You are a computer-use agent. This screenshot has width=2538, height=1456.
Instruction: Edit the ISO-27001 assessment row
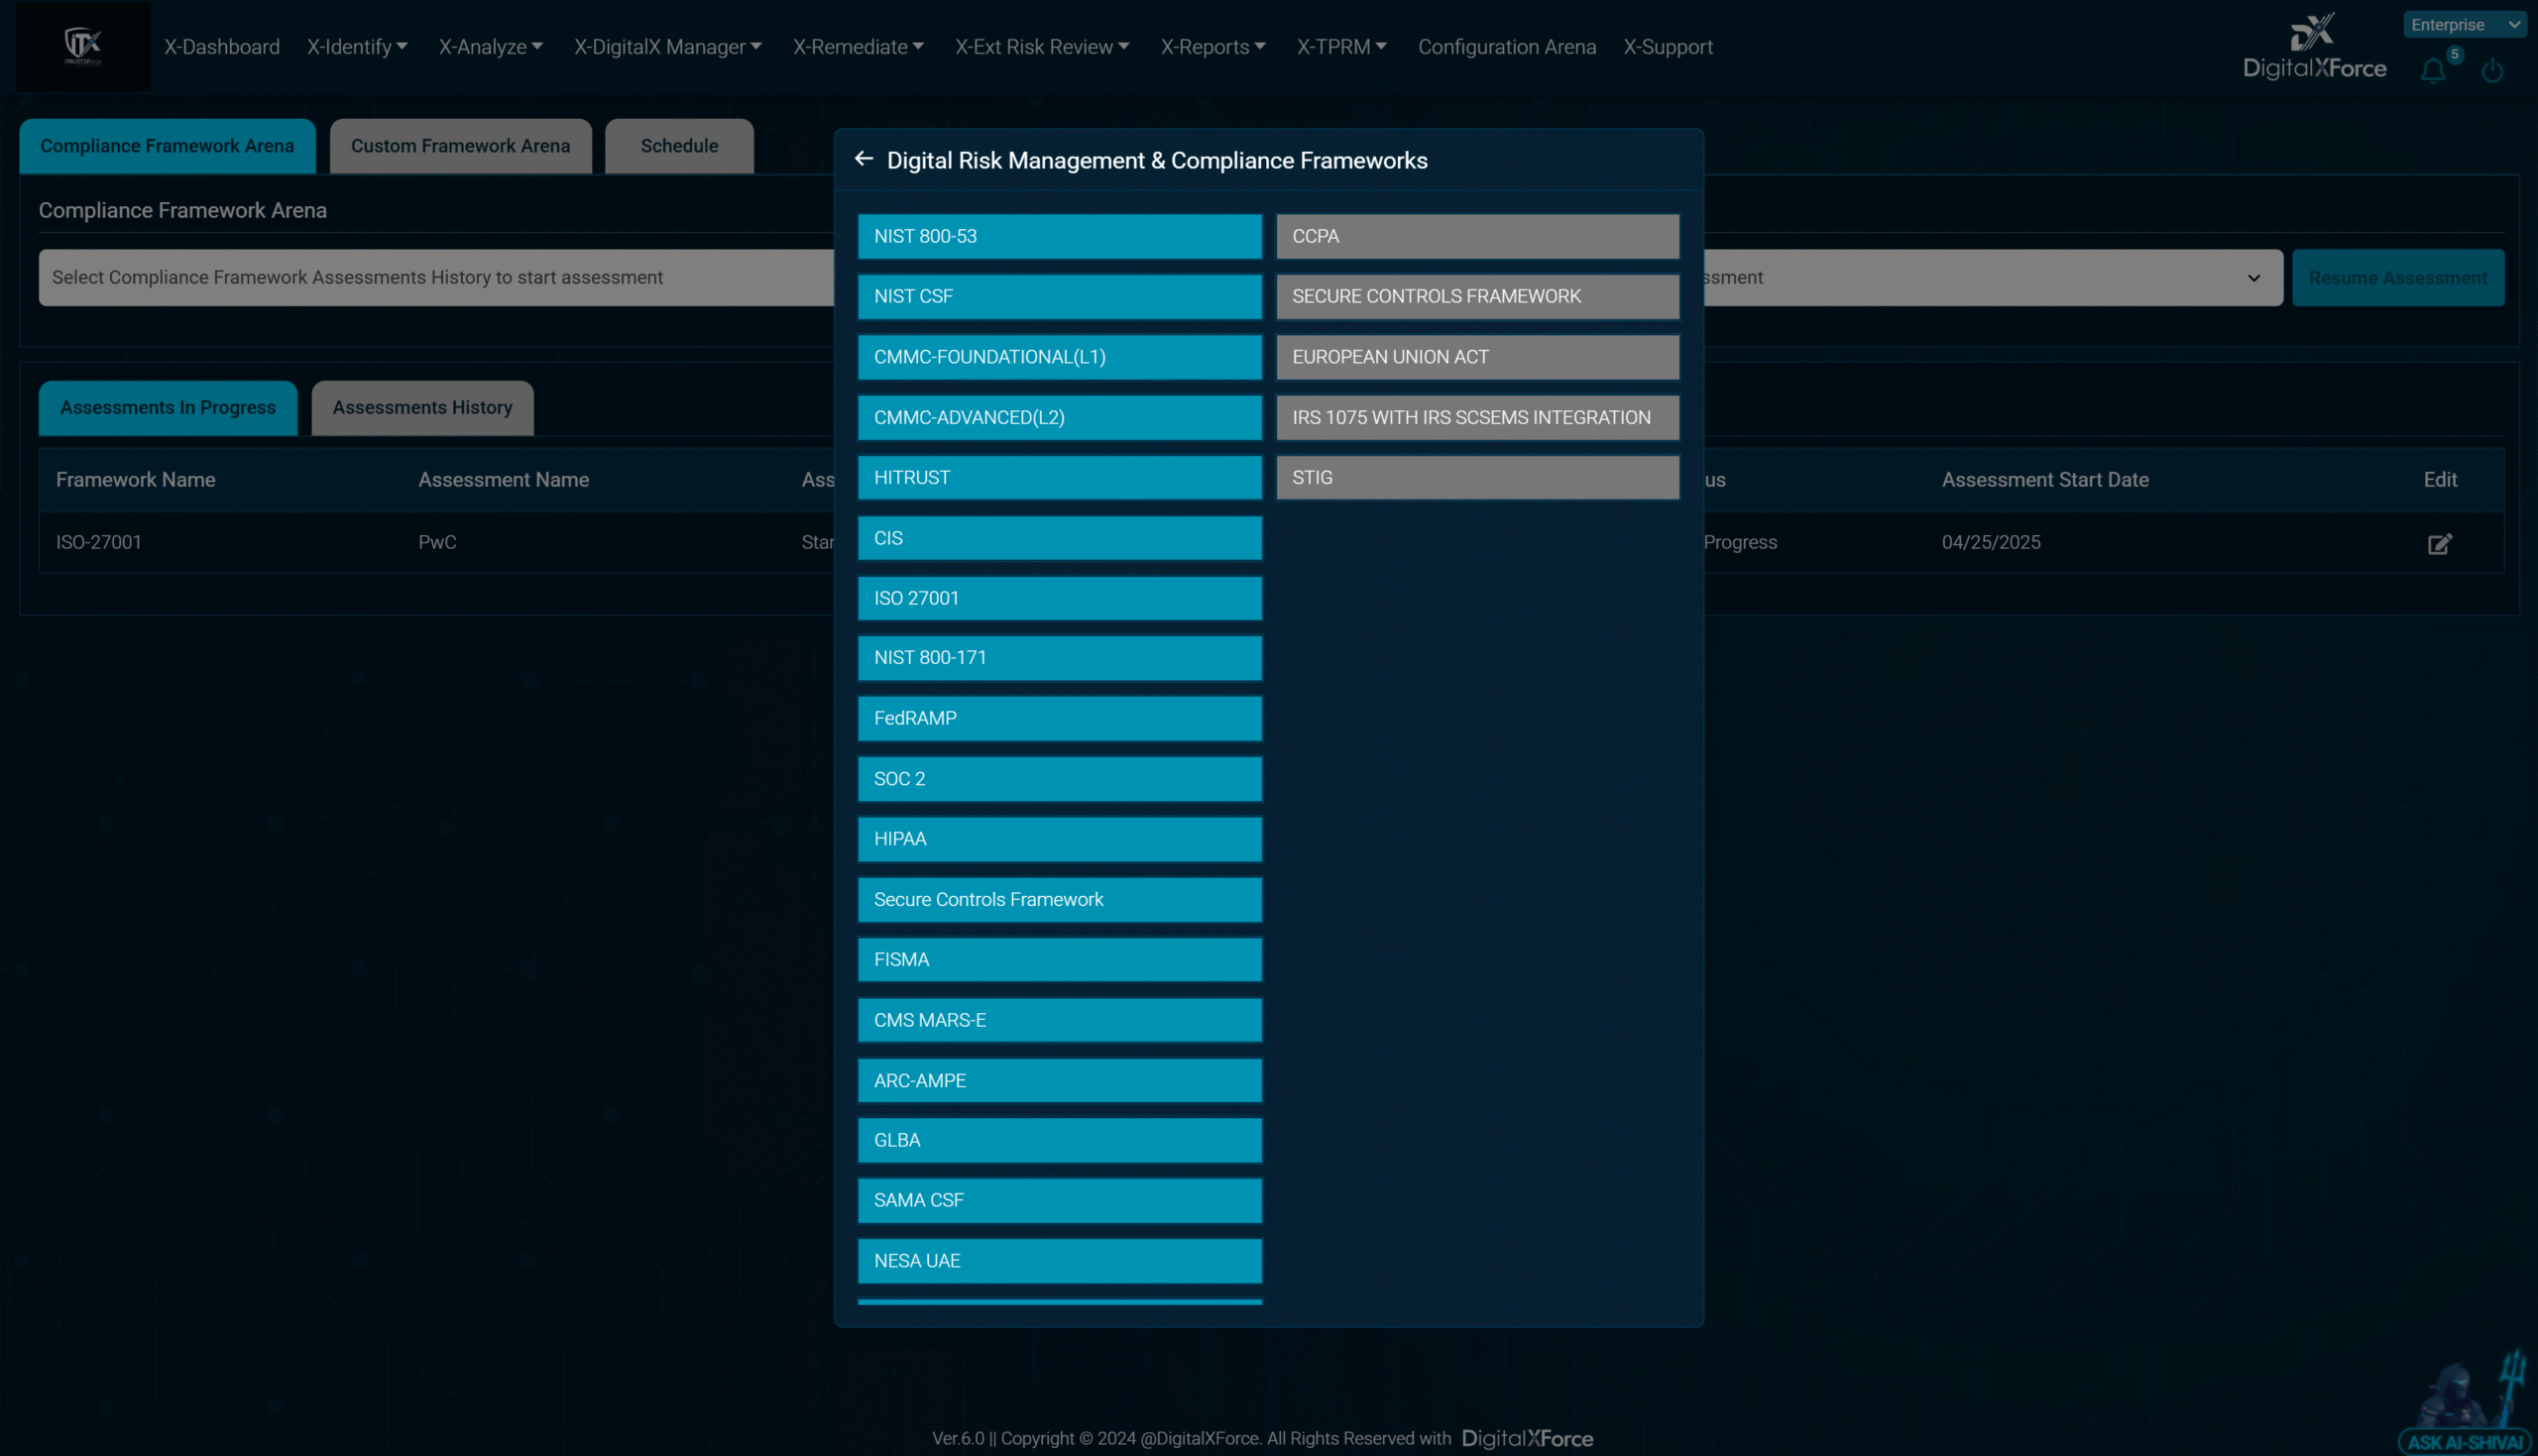2440,543
